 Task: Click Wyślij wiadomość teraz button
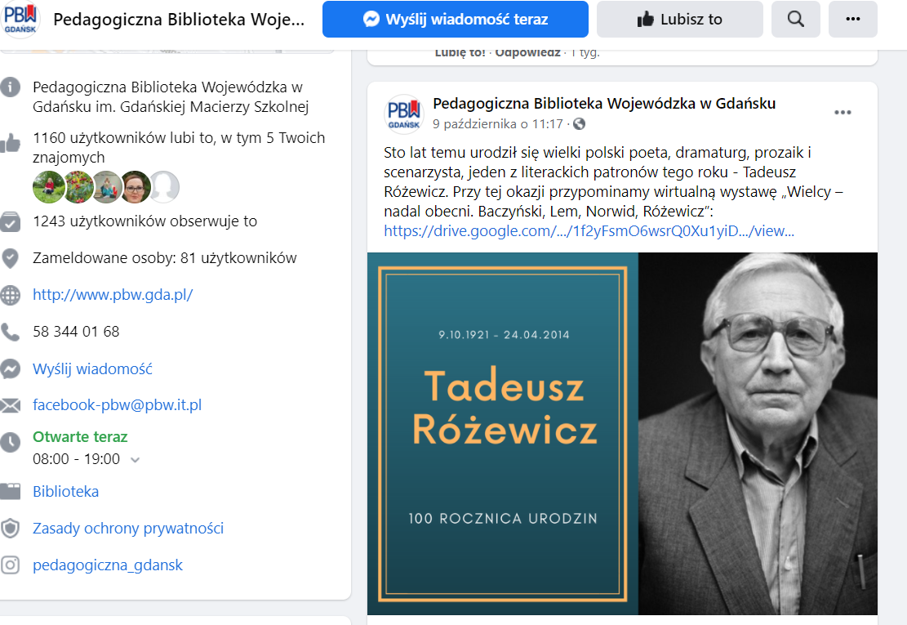[x=455, y=19]
